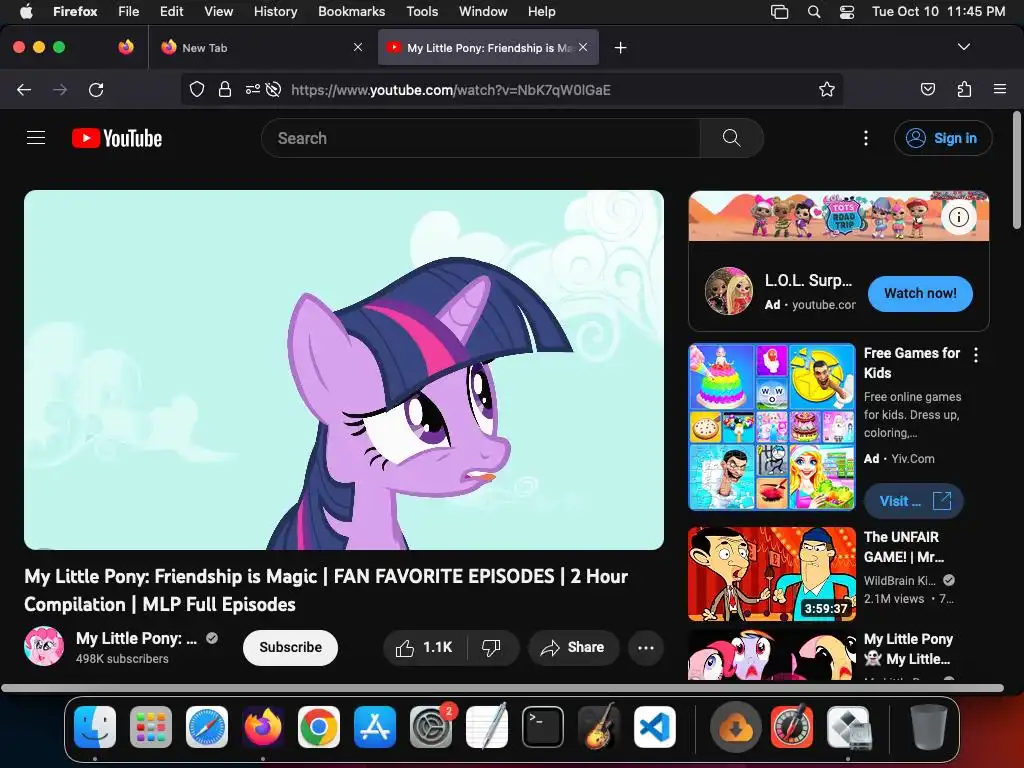Click the page vertical scrollbar
The image size is (1024, 768).
tap(1016, 170)
